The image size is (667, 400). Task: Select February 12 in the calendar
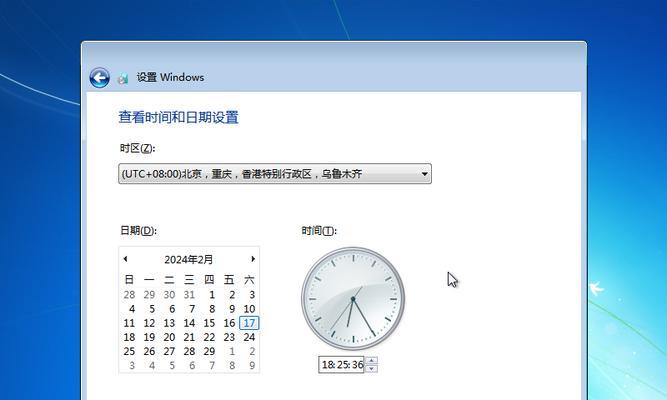click(149, 323)
